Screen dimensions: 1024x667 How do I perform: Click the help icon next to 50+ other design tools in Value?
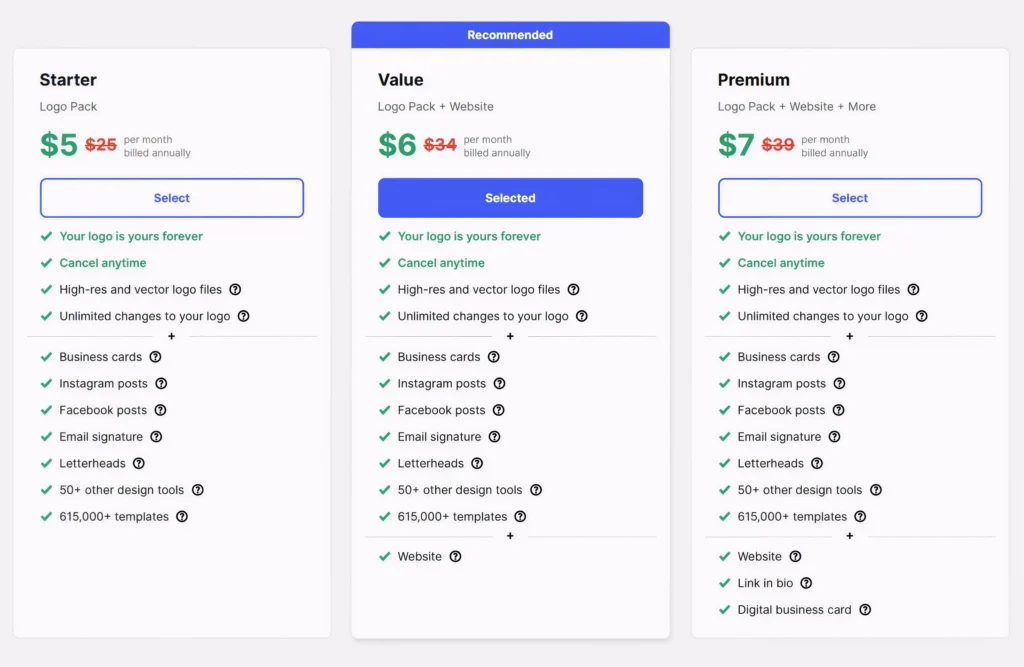[x=536, y=489]
